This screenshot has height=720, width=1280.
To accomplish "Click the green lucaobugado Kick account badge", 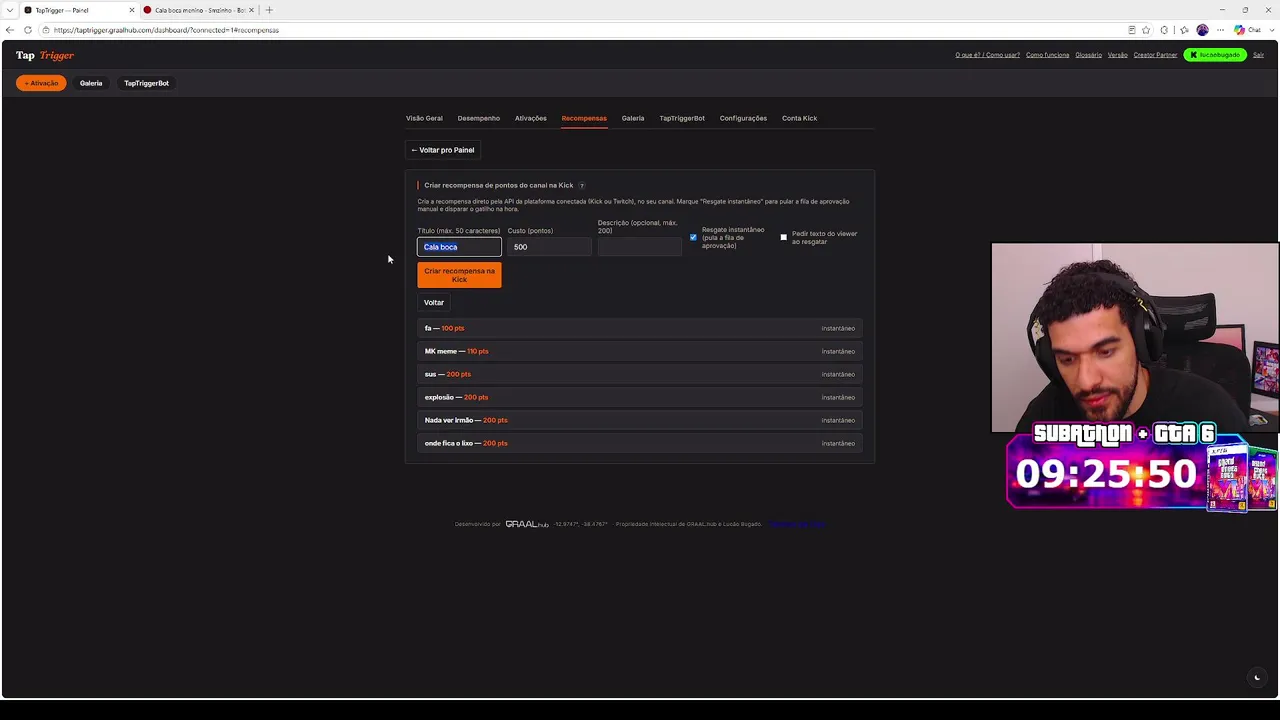I will tap(1215, 55).
